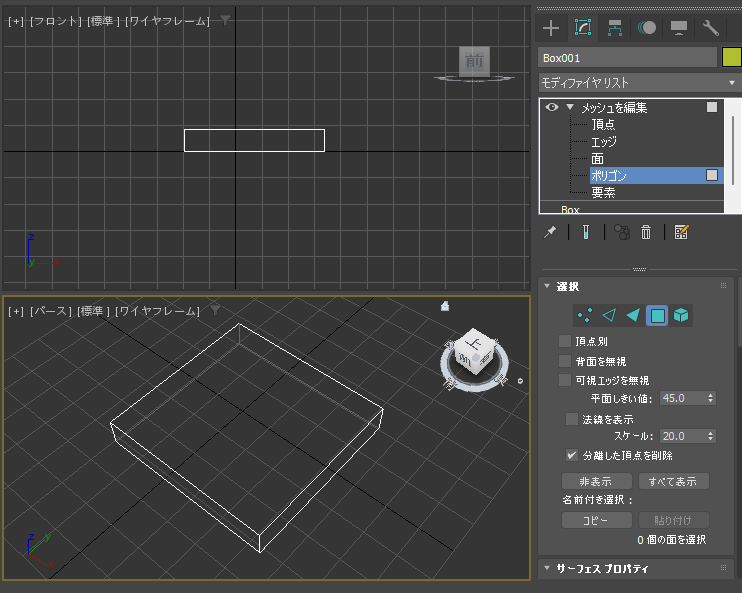Open the Motion command panel tab

(647, 28)
